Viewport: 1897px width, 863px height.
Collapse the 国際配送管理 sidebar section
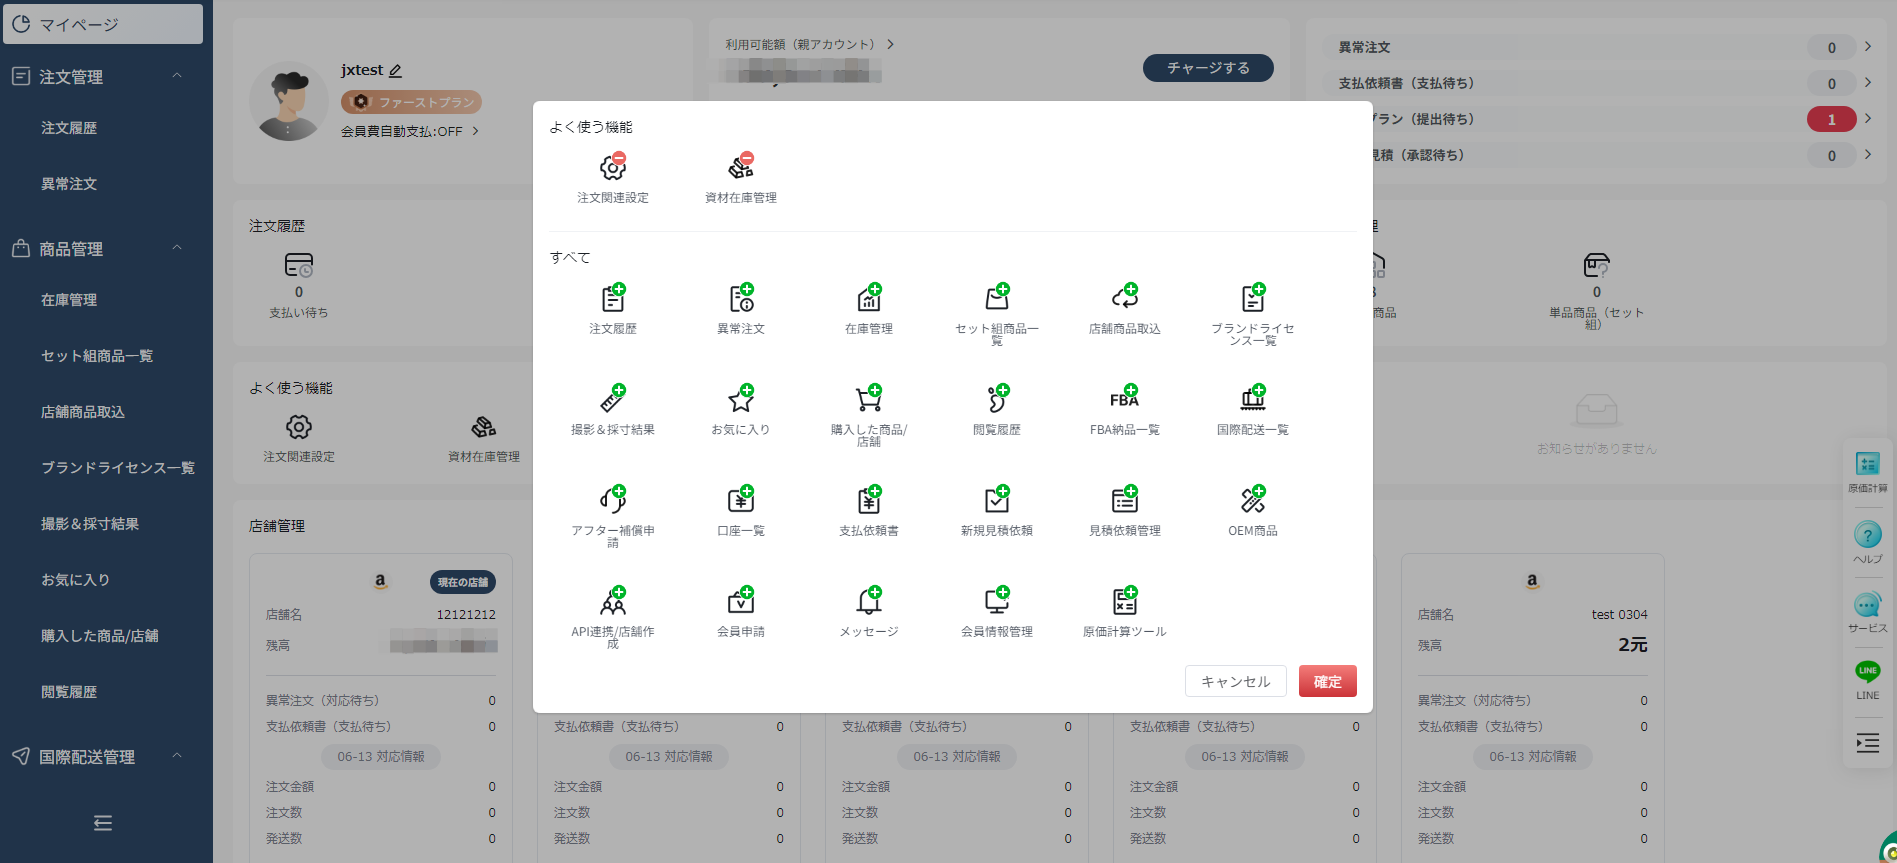tap(177, 756)
